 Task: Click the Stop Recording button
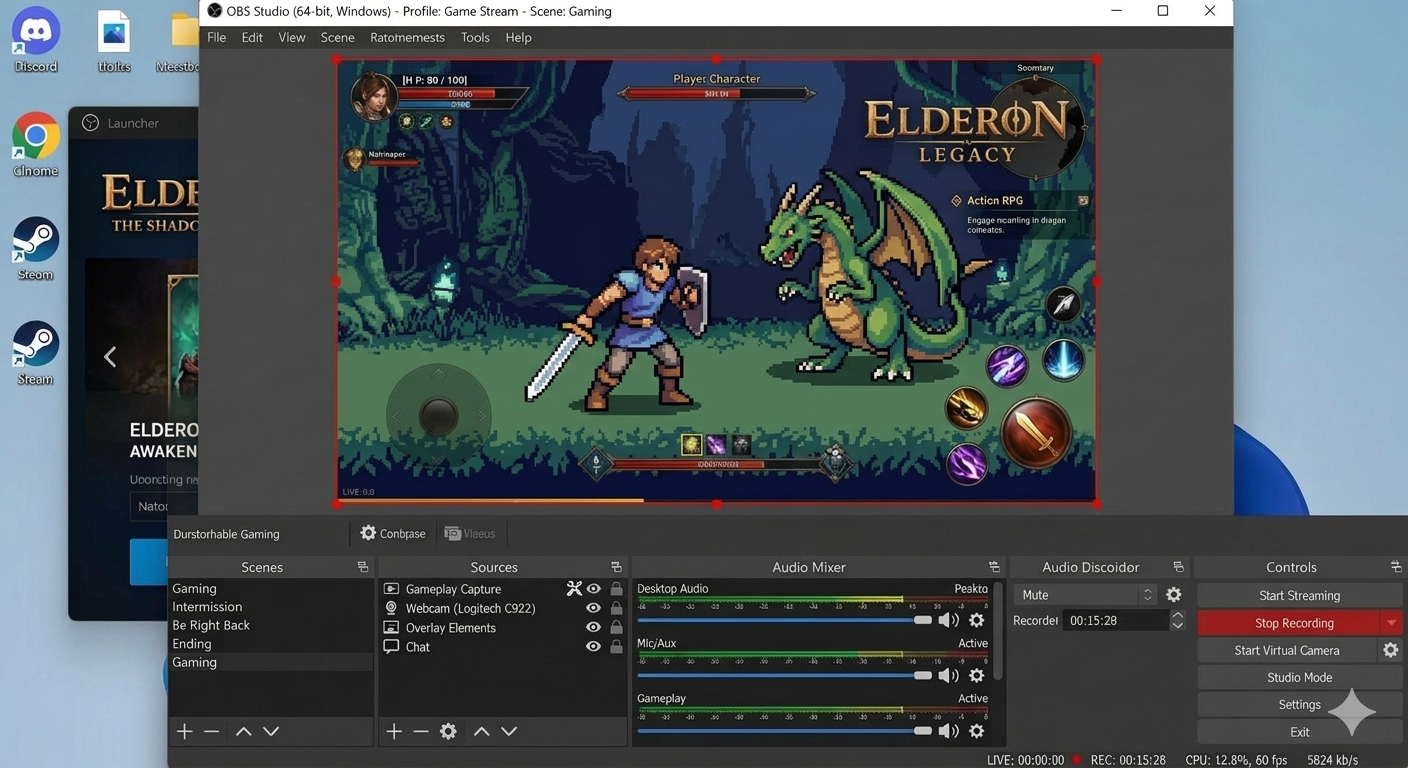[1289, 623]
